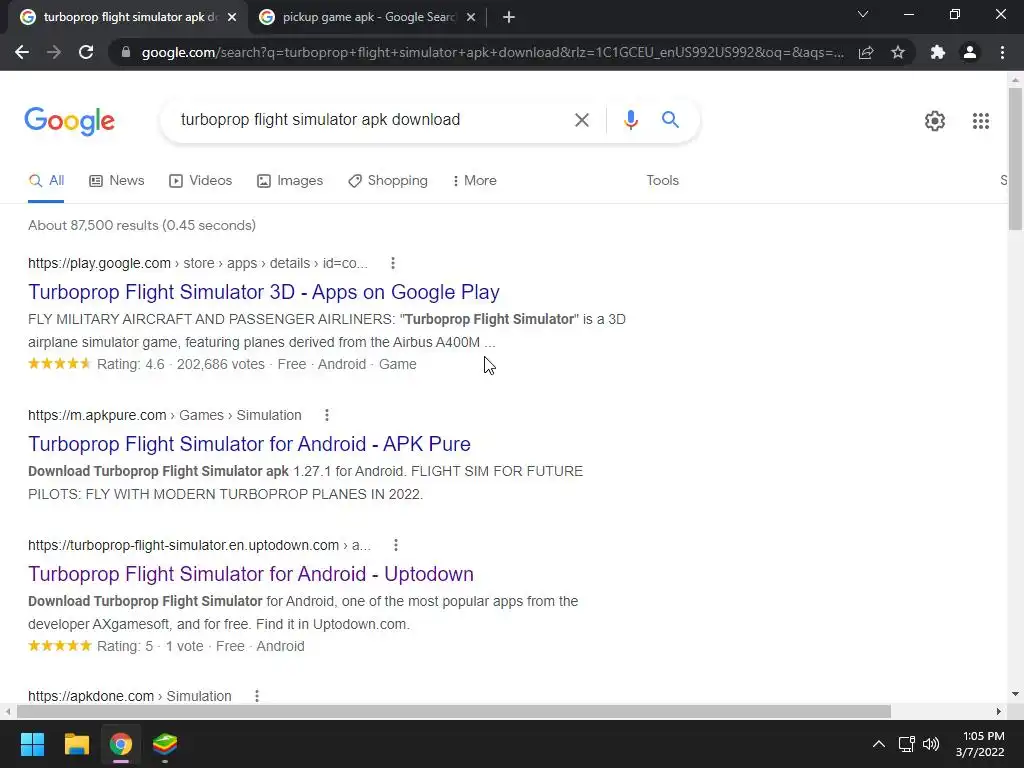Screen dimensions: 1024x768
Task: Select the All results tab
Action: click(x=46, y=181)
